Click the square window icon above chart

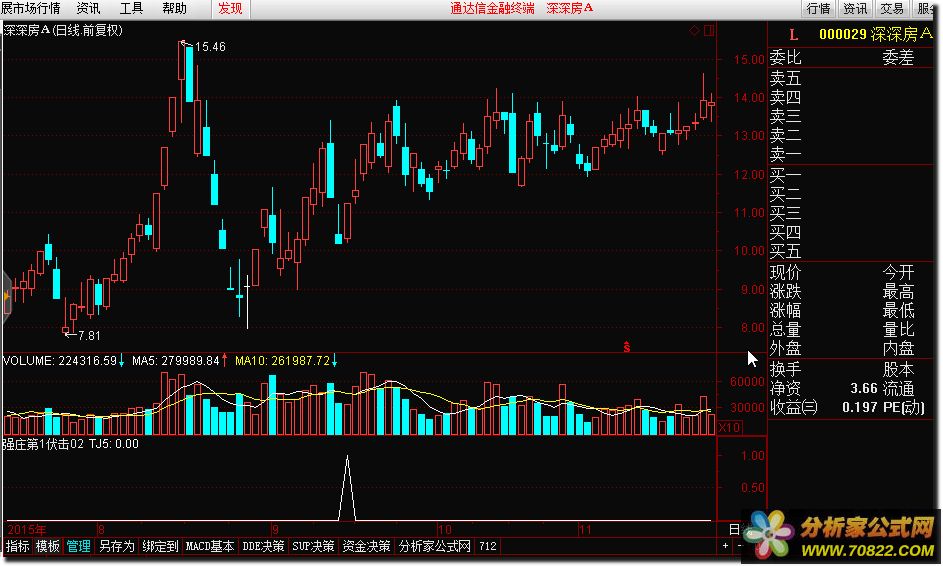pos(709,30)
